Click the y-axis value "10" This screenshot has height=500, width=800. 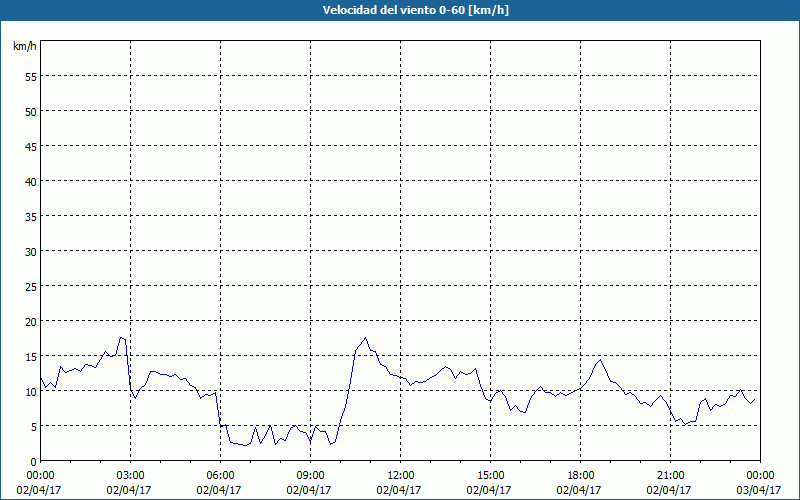(x=31, y=391)
